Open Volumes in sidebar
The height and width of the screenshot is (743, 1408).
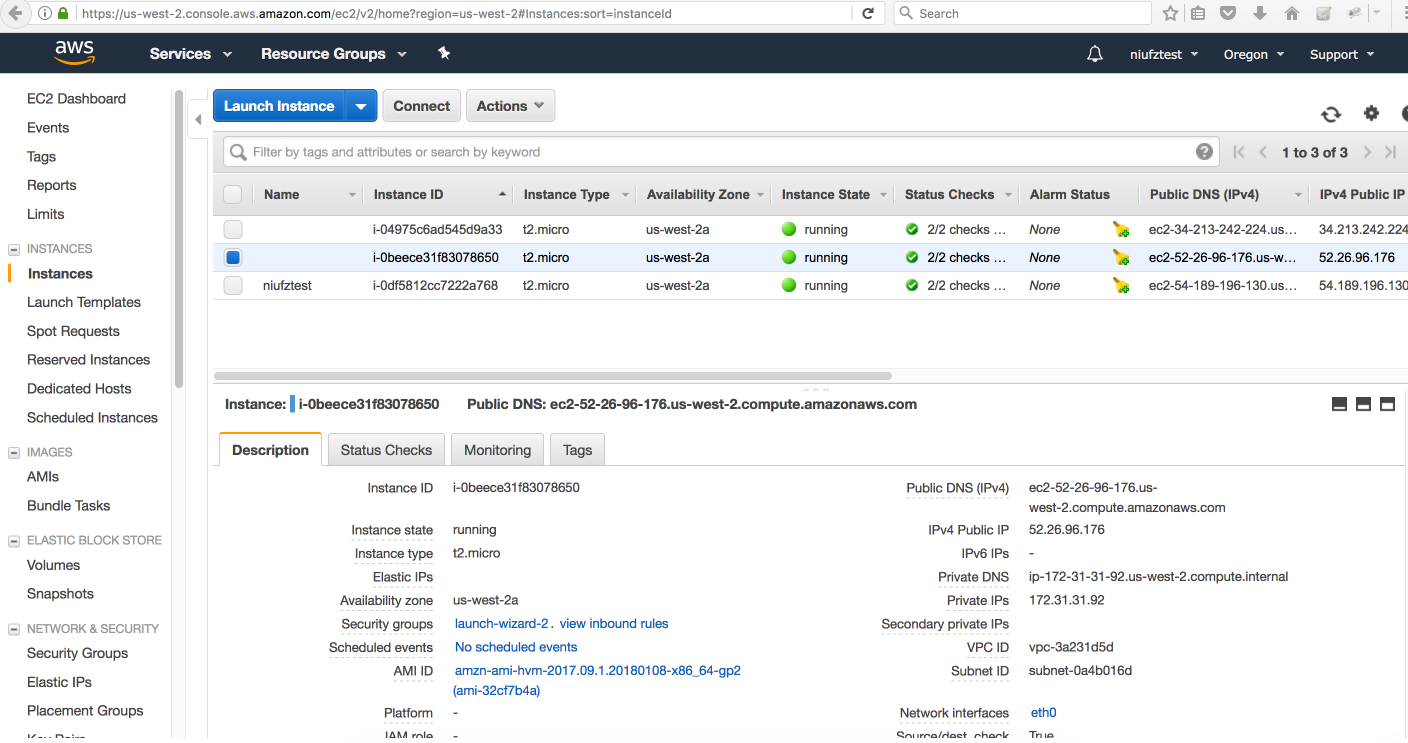click(53, 565)
